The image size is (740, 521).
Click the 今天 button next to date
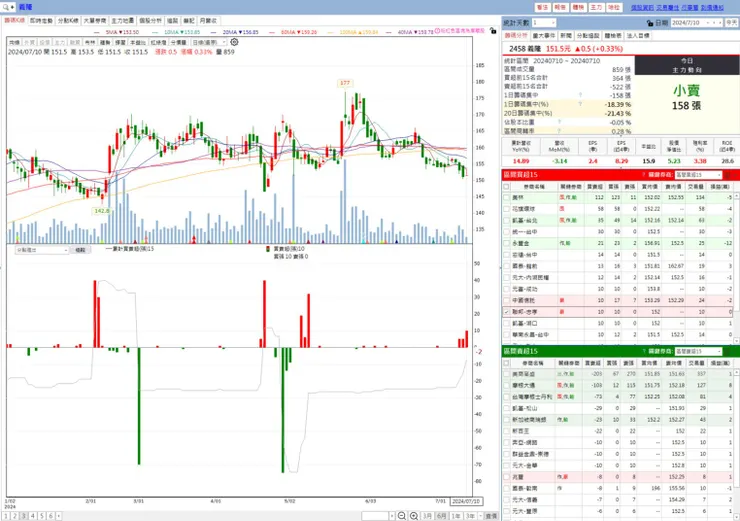point(732,22)
